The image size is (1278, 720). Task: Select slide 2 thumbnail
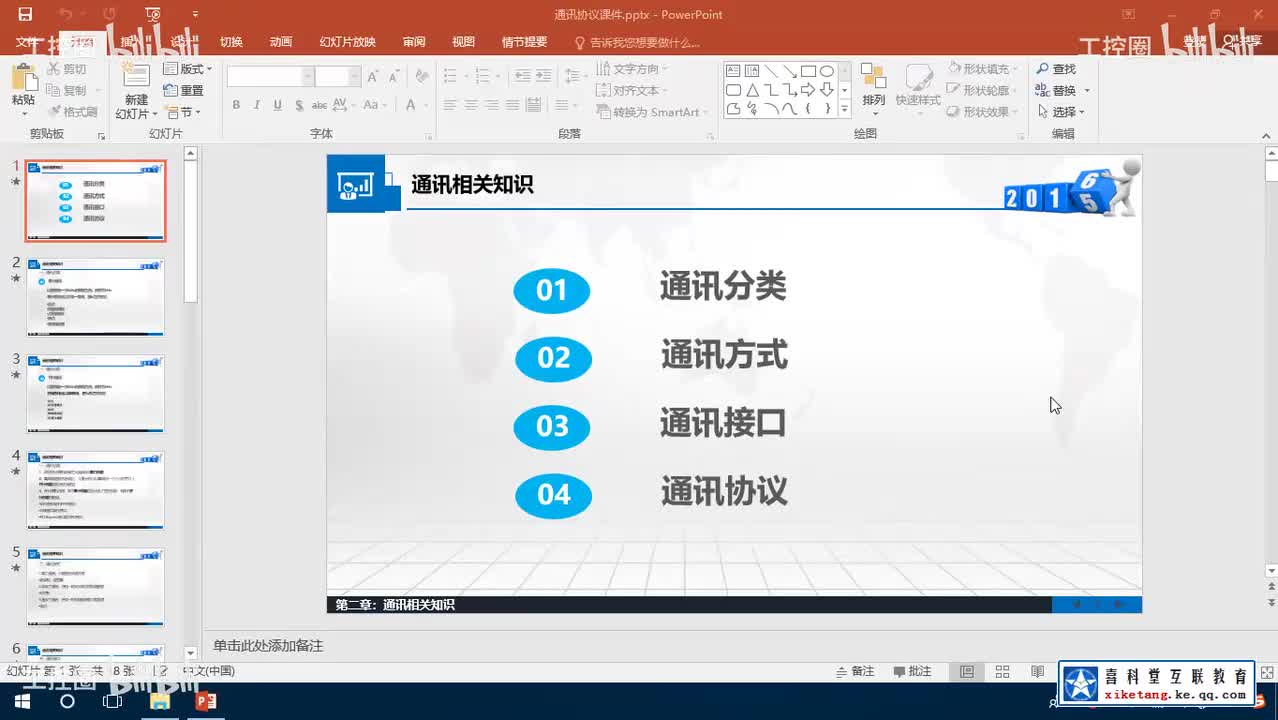click(95, 297)
